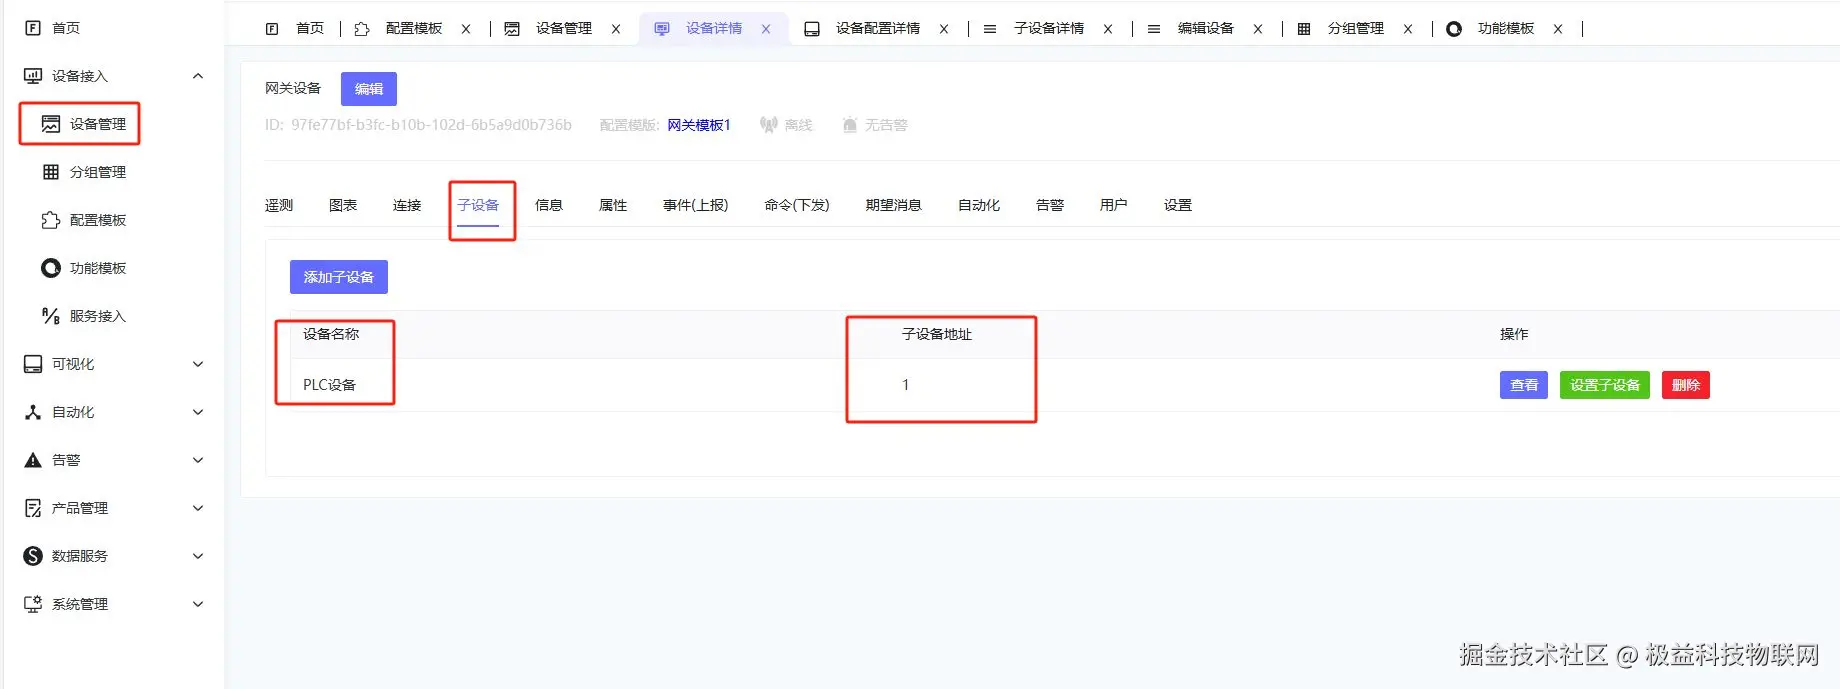Click the 添加子设备 button
This screenshot has width=1840, height=689.
pos(339,277)
